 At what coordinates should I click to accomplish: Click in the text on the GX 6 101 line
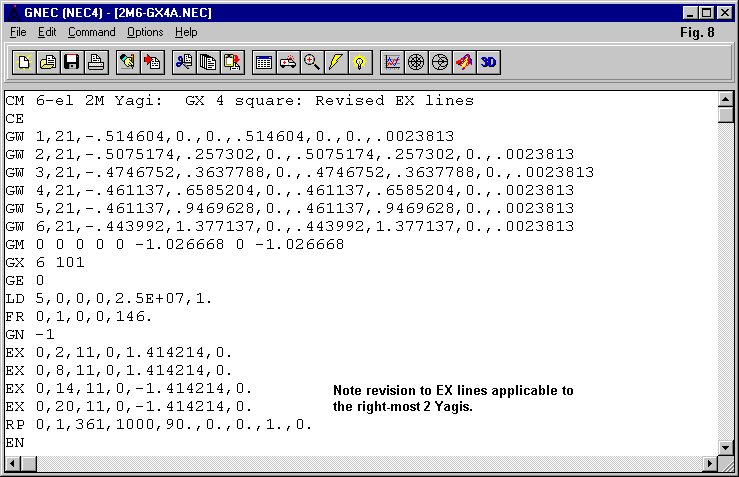45,262
